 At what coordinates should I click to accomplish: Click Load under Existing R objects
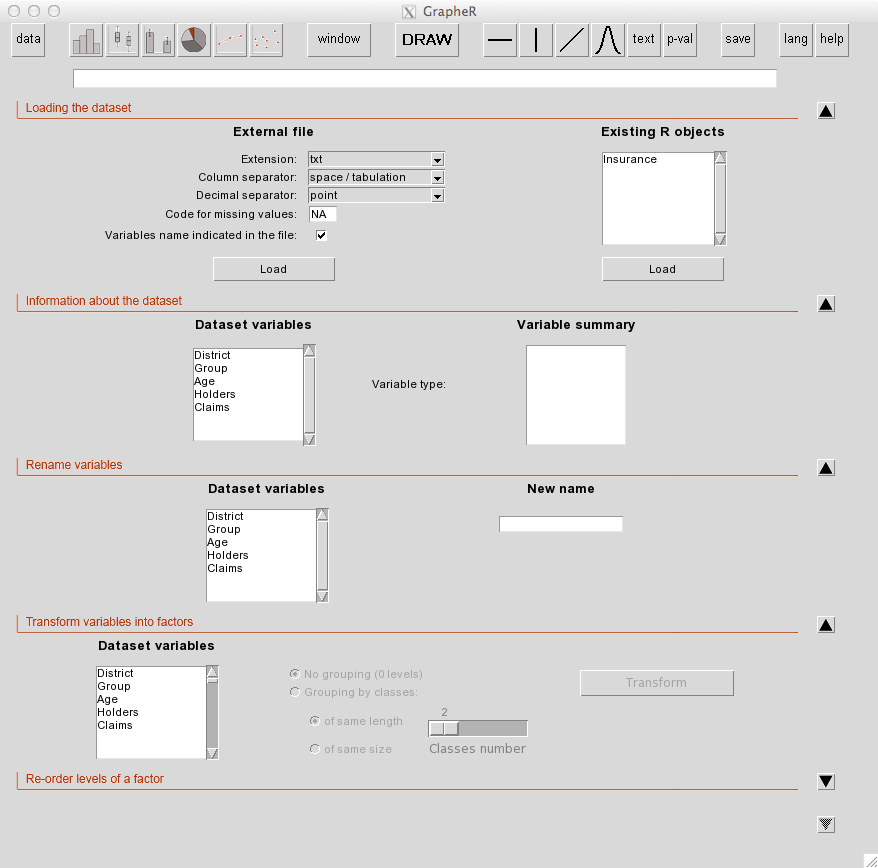coord(662,269)
